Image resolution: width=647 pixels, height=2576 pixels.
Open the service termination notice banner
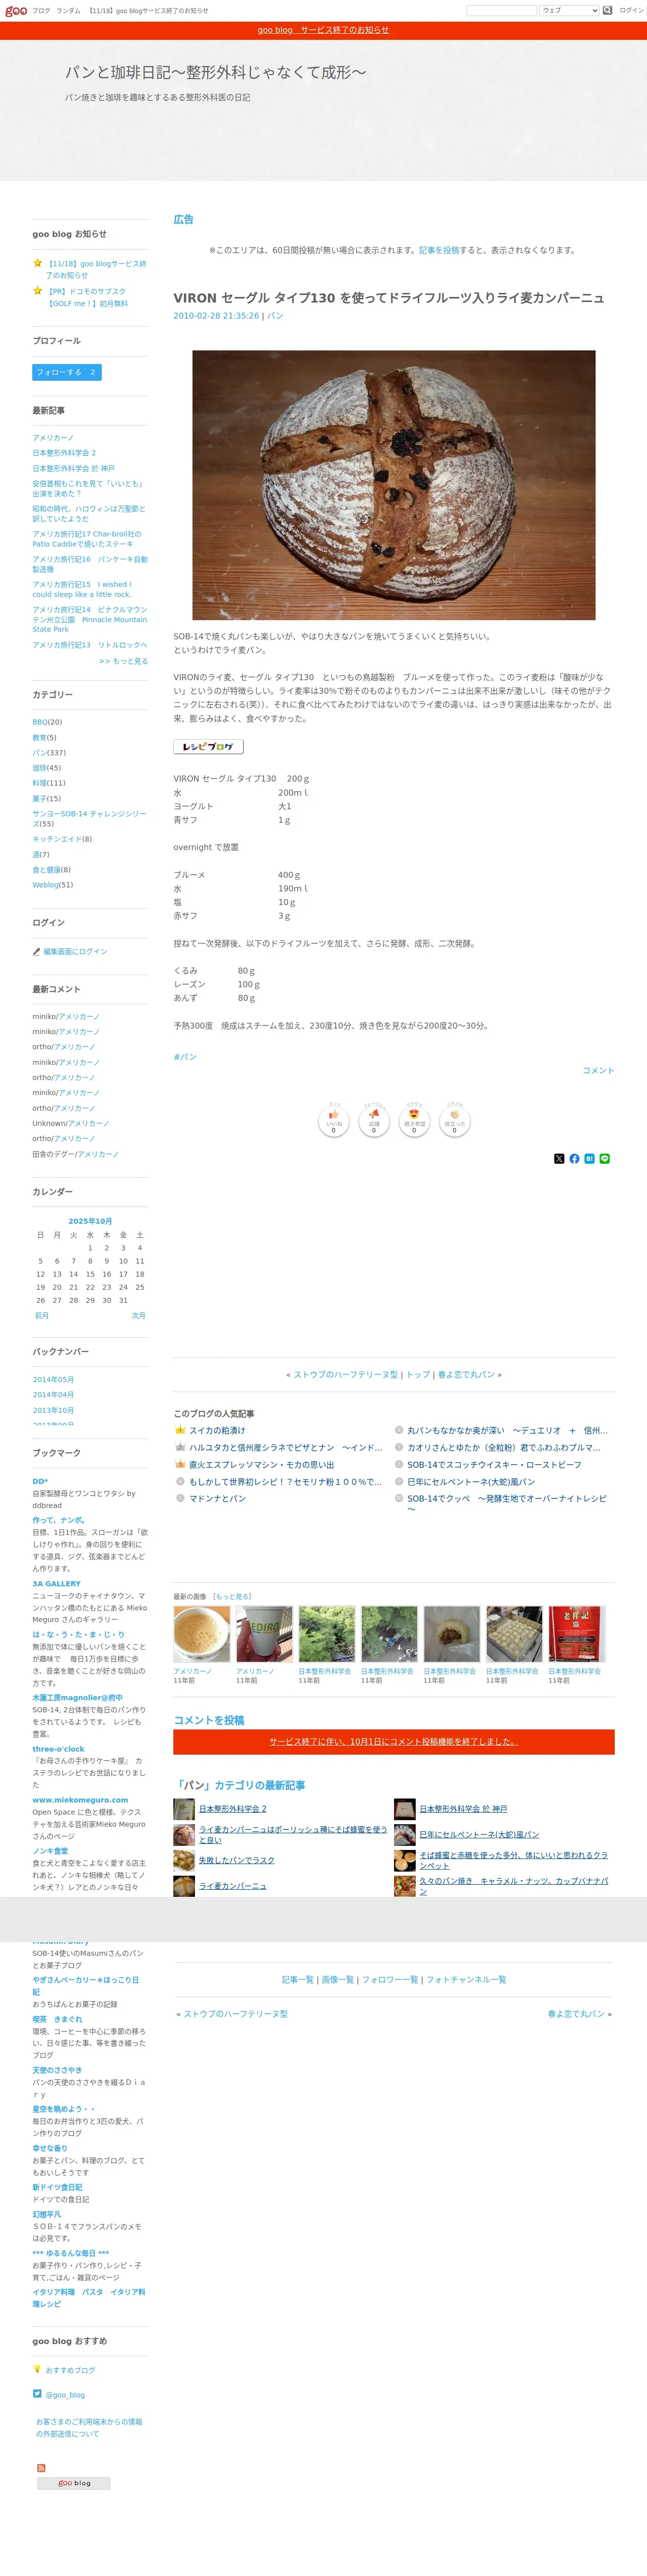click(x=323, y=30)
